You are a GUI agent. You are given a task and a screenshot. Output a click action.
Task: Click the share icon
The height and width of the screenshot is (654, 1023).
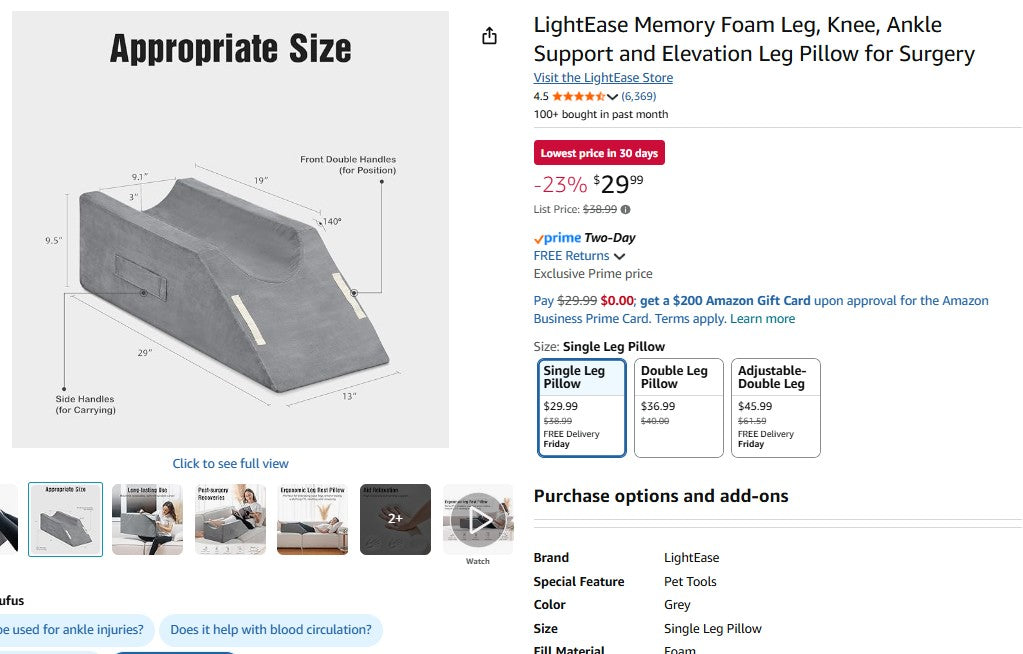point(489,34)
